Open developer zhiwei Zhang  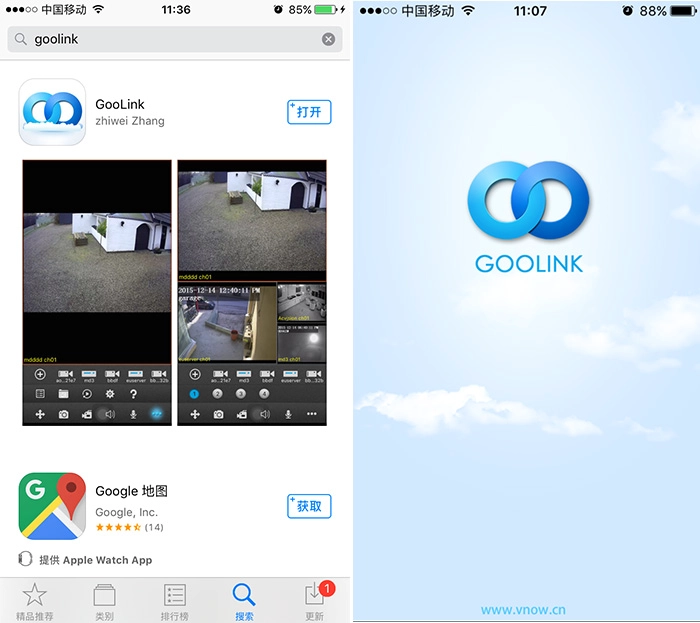pos(130,121)
